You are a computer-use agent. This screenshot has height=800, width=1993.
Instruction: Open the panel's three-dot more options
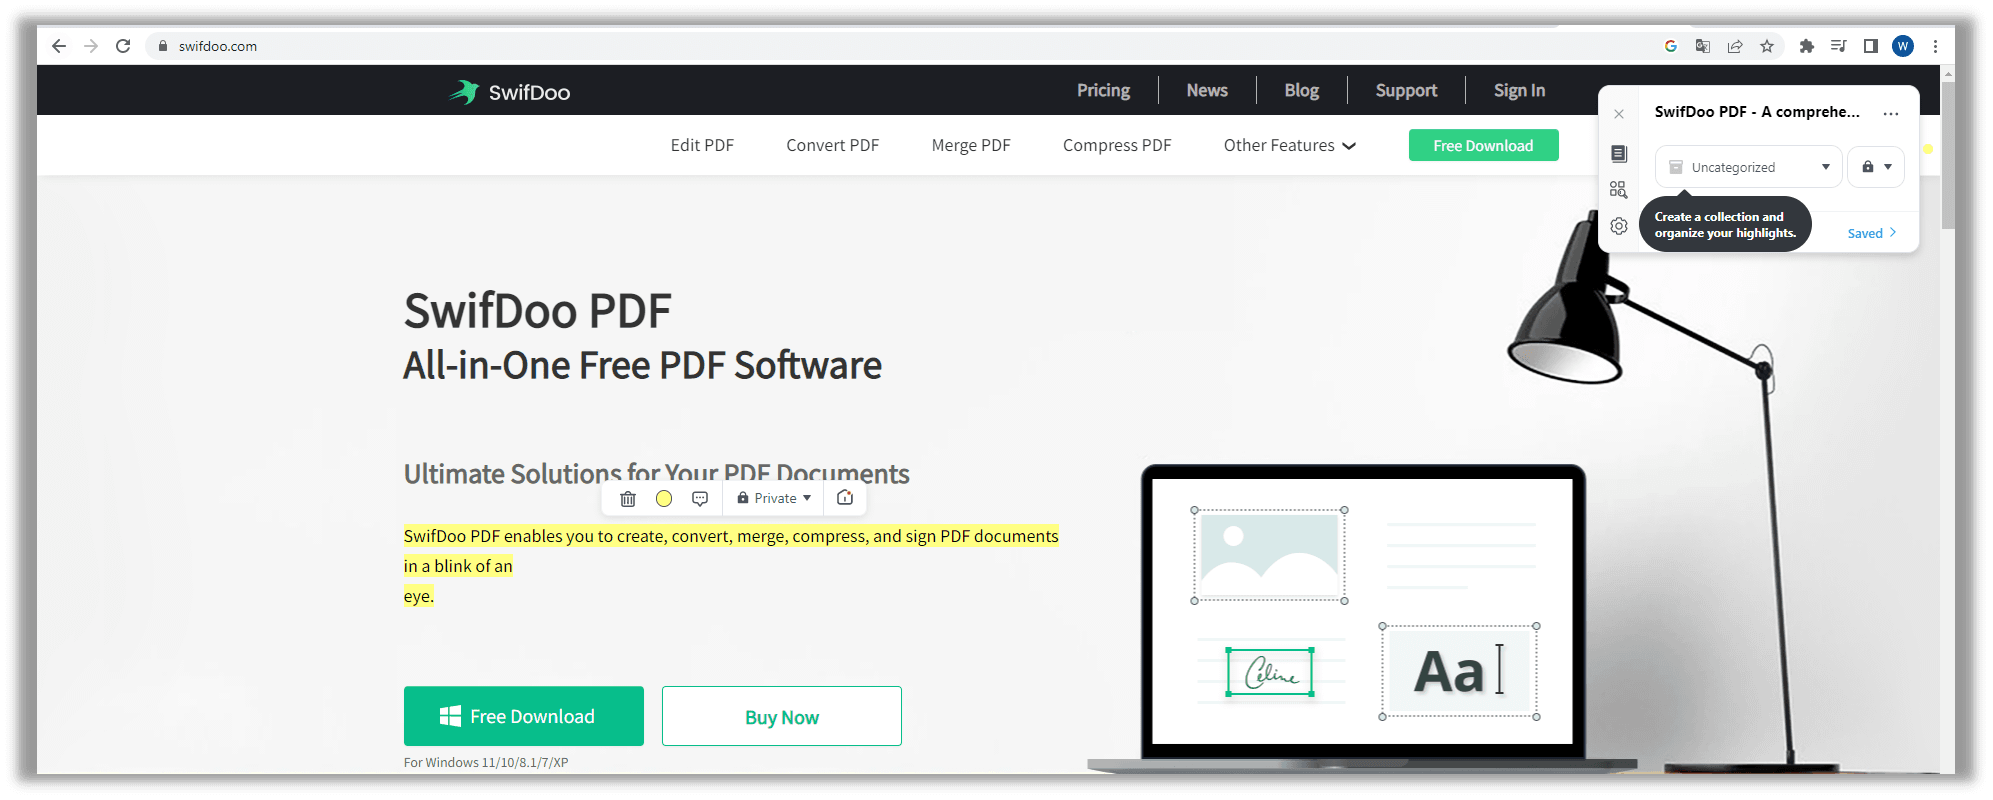point(1890,113)
